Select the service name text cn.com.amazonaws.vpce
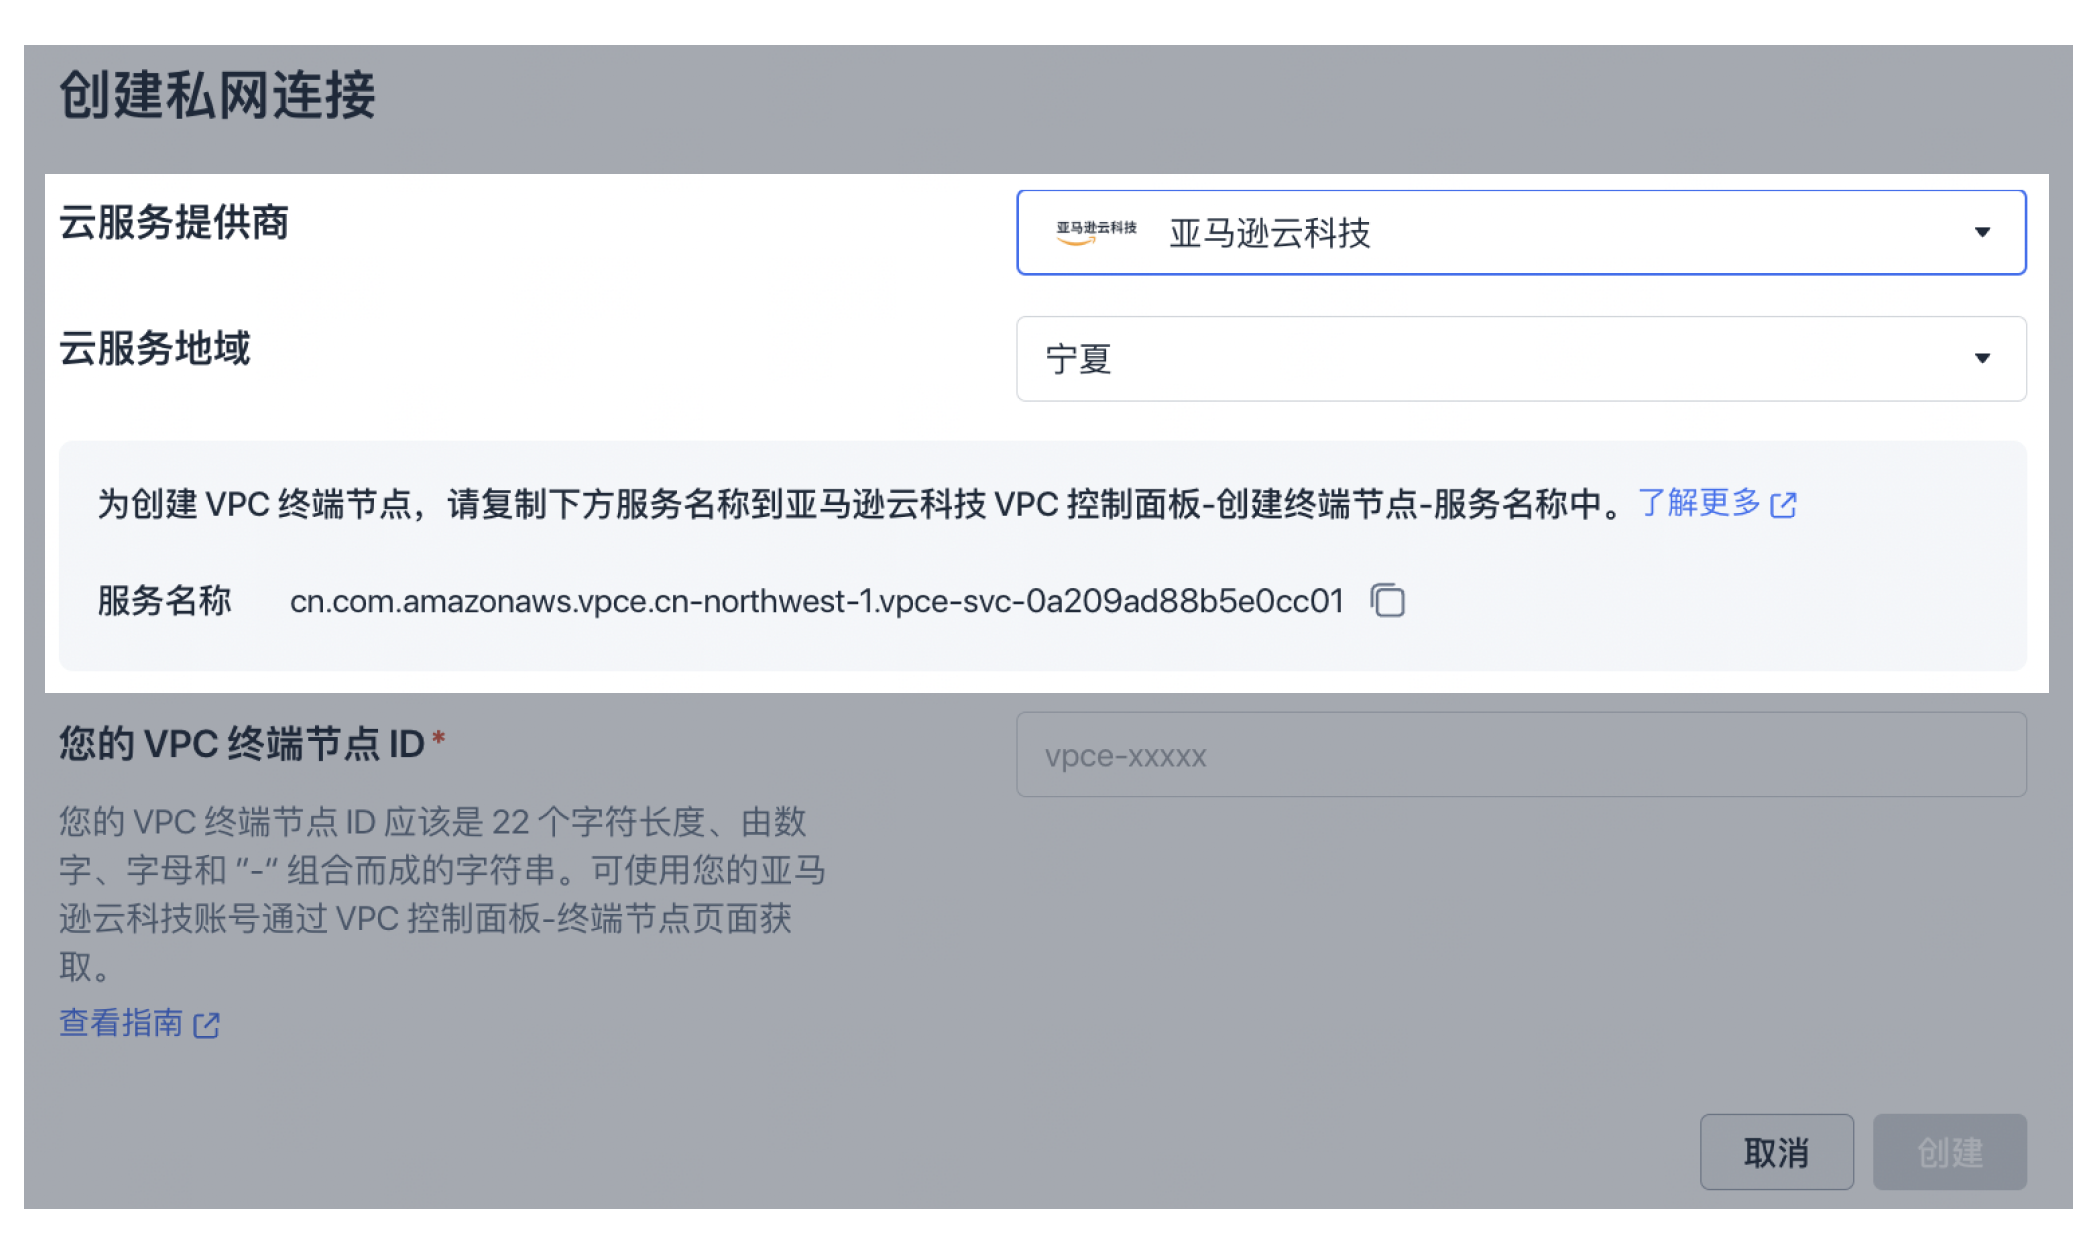2097x1251 pixels. (817, 601)
